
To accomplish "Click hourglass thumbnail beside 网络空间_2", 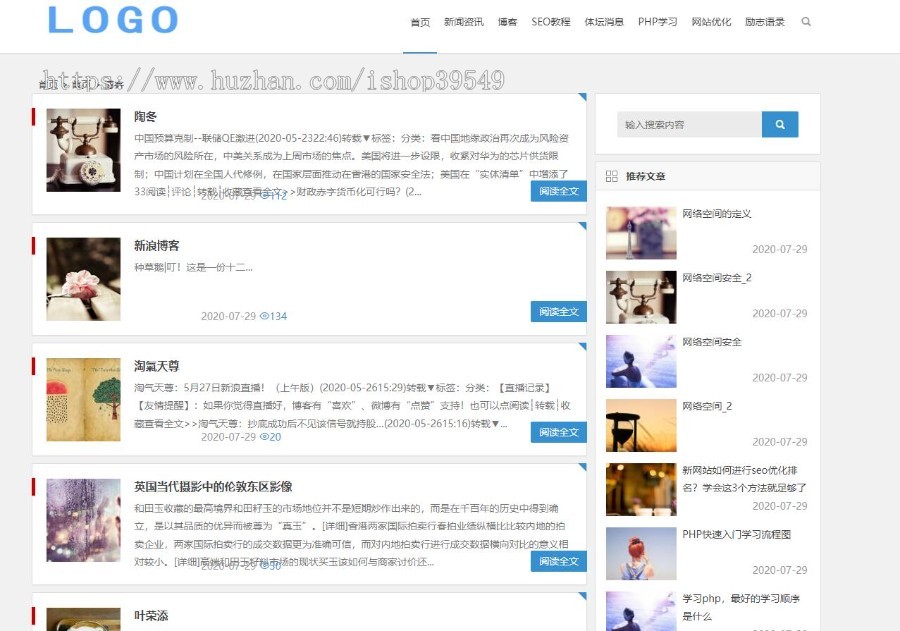I will pyautogui.click(x=641, y=425).
